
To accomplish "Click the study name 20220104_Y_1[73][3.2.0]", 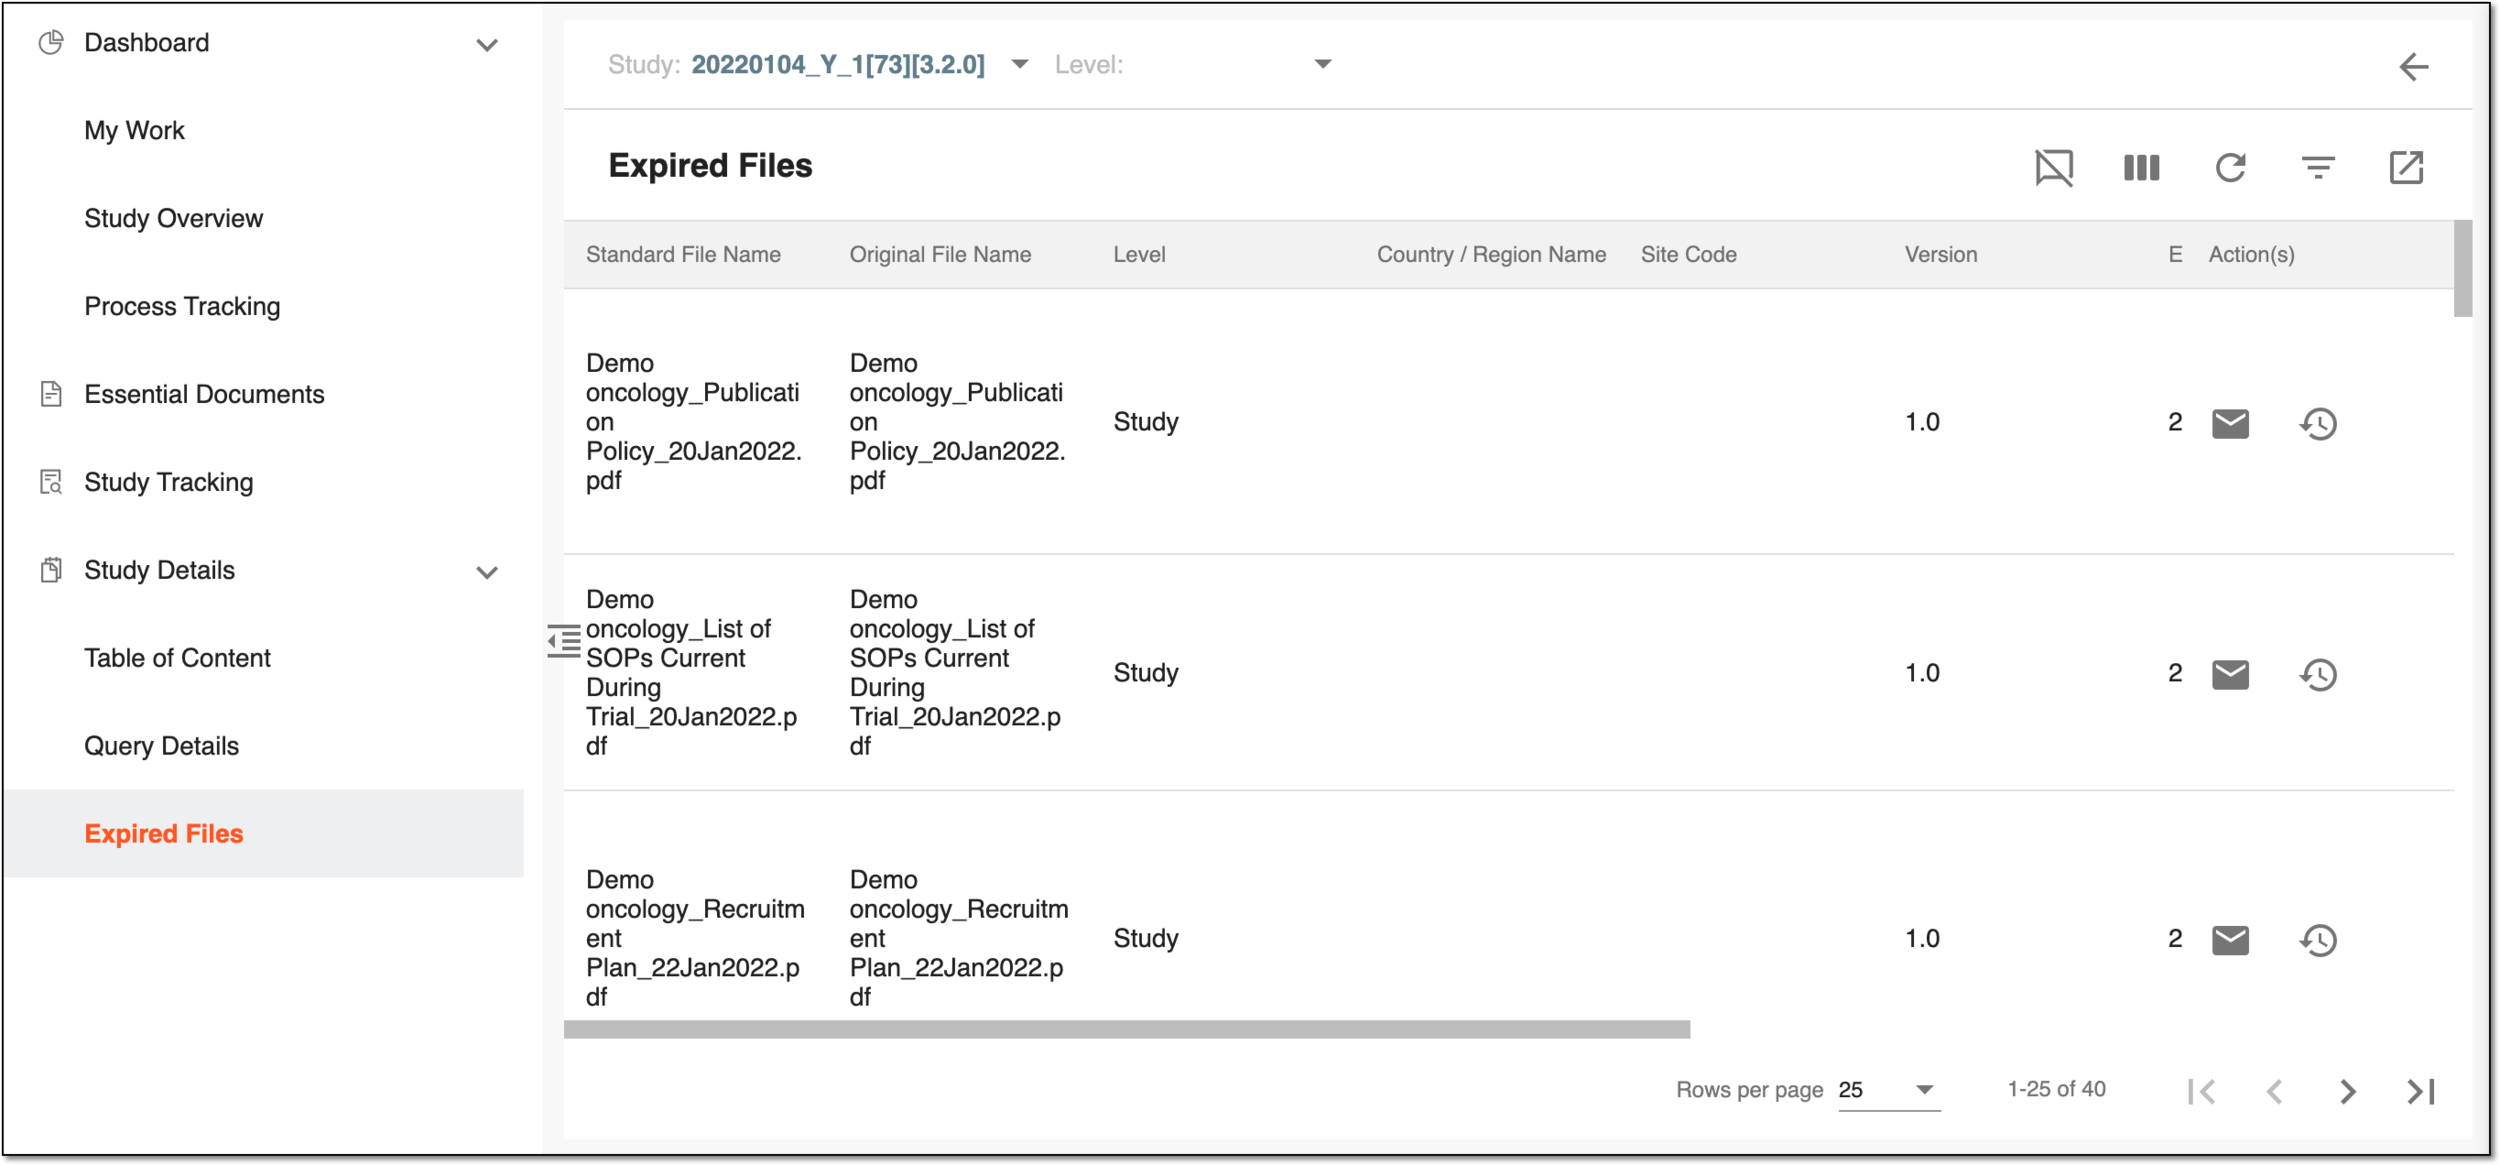I will [838, 64].
